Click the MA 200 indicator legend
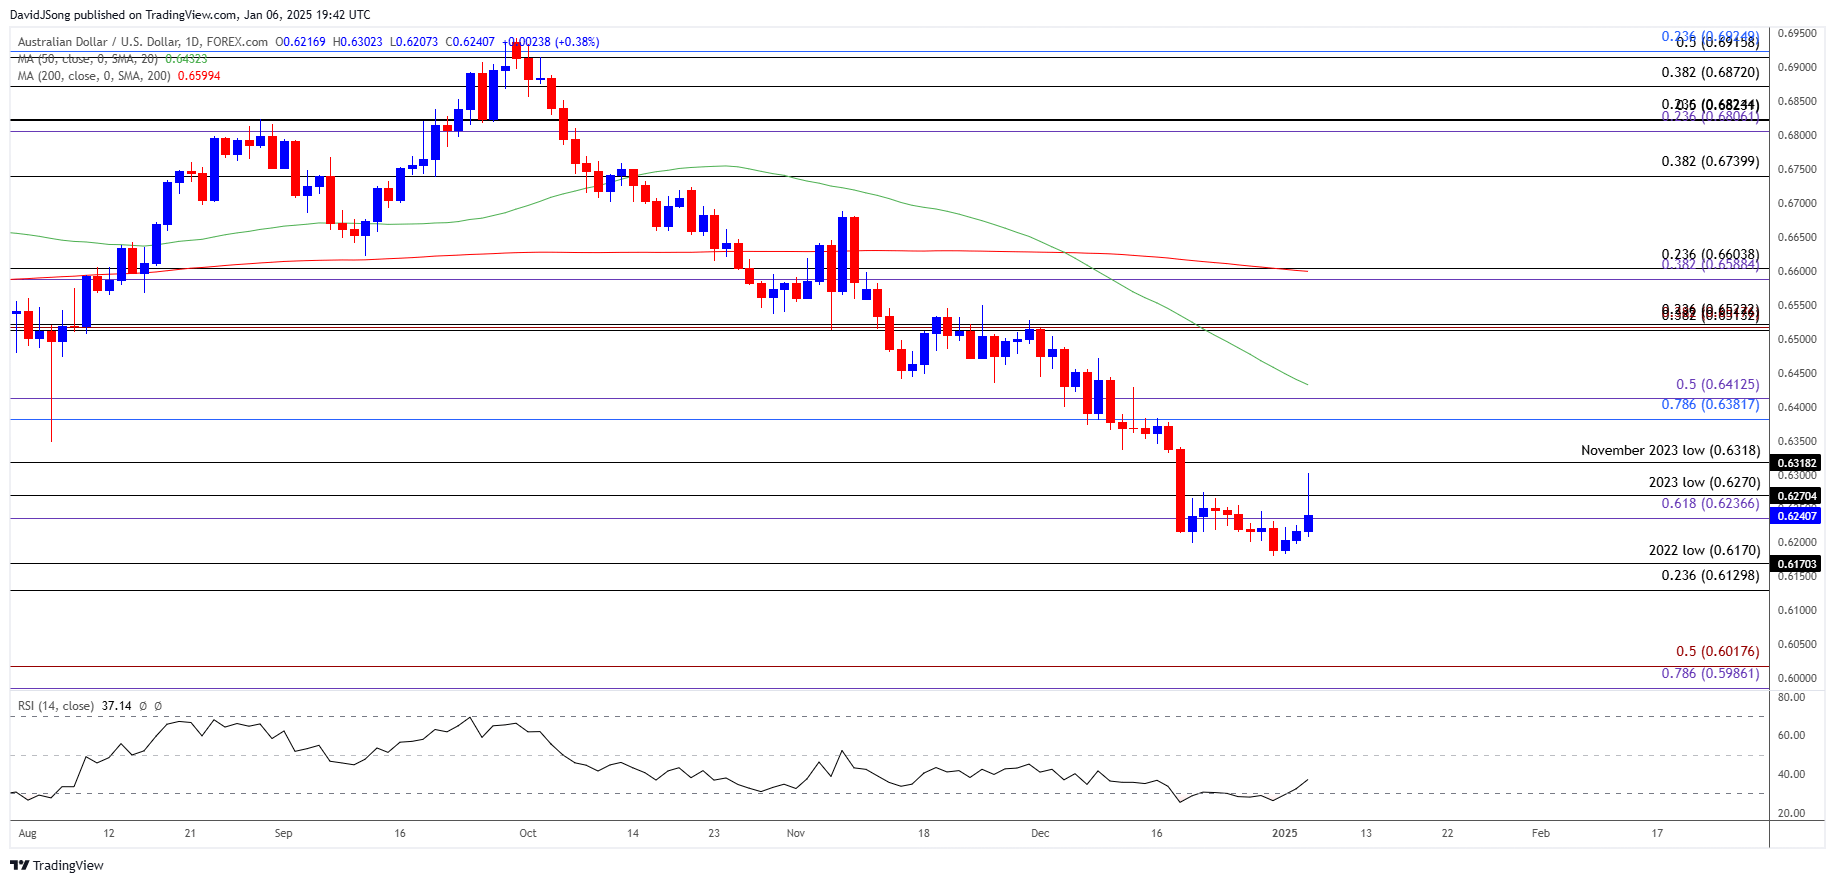The image size is (1835, 883). point(119,76)
